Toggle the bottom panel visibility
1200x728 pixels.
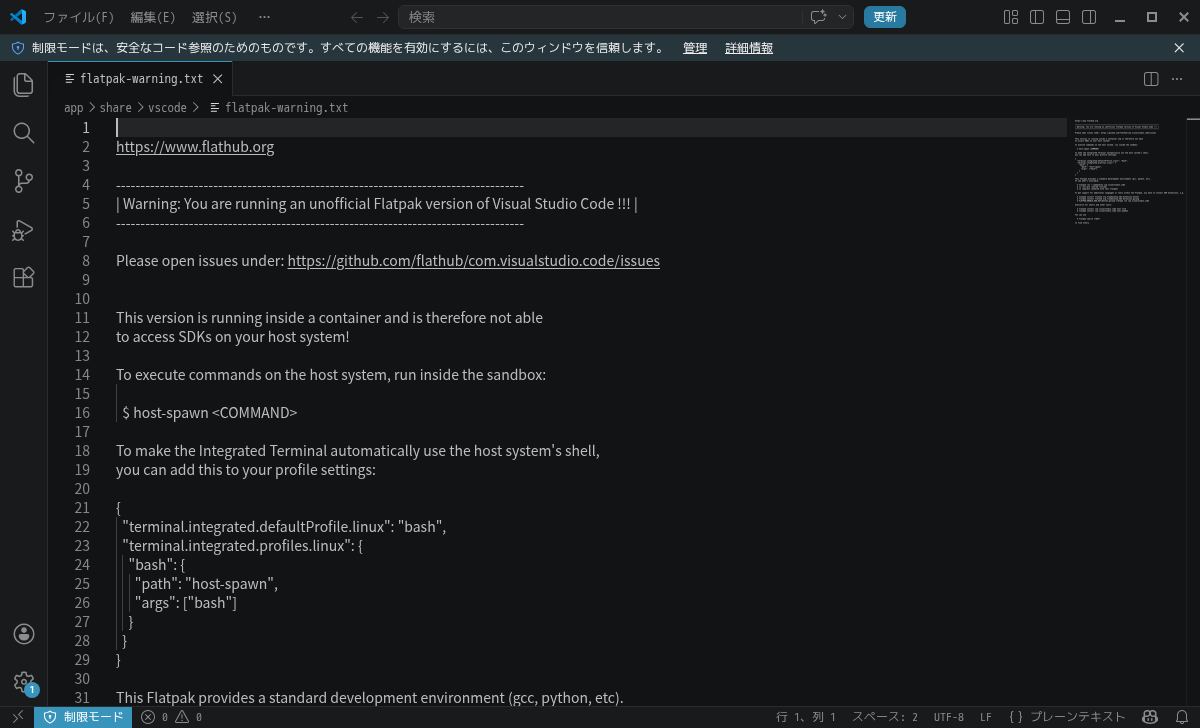coord(1063,17)
